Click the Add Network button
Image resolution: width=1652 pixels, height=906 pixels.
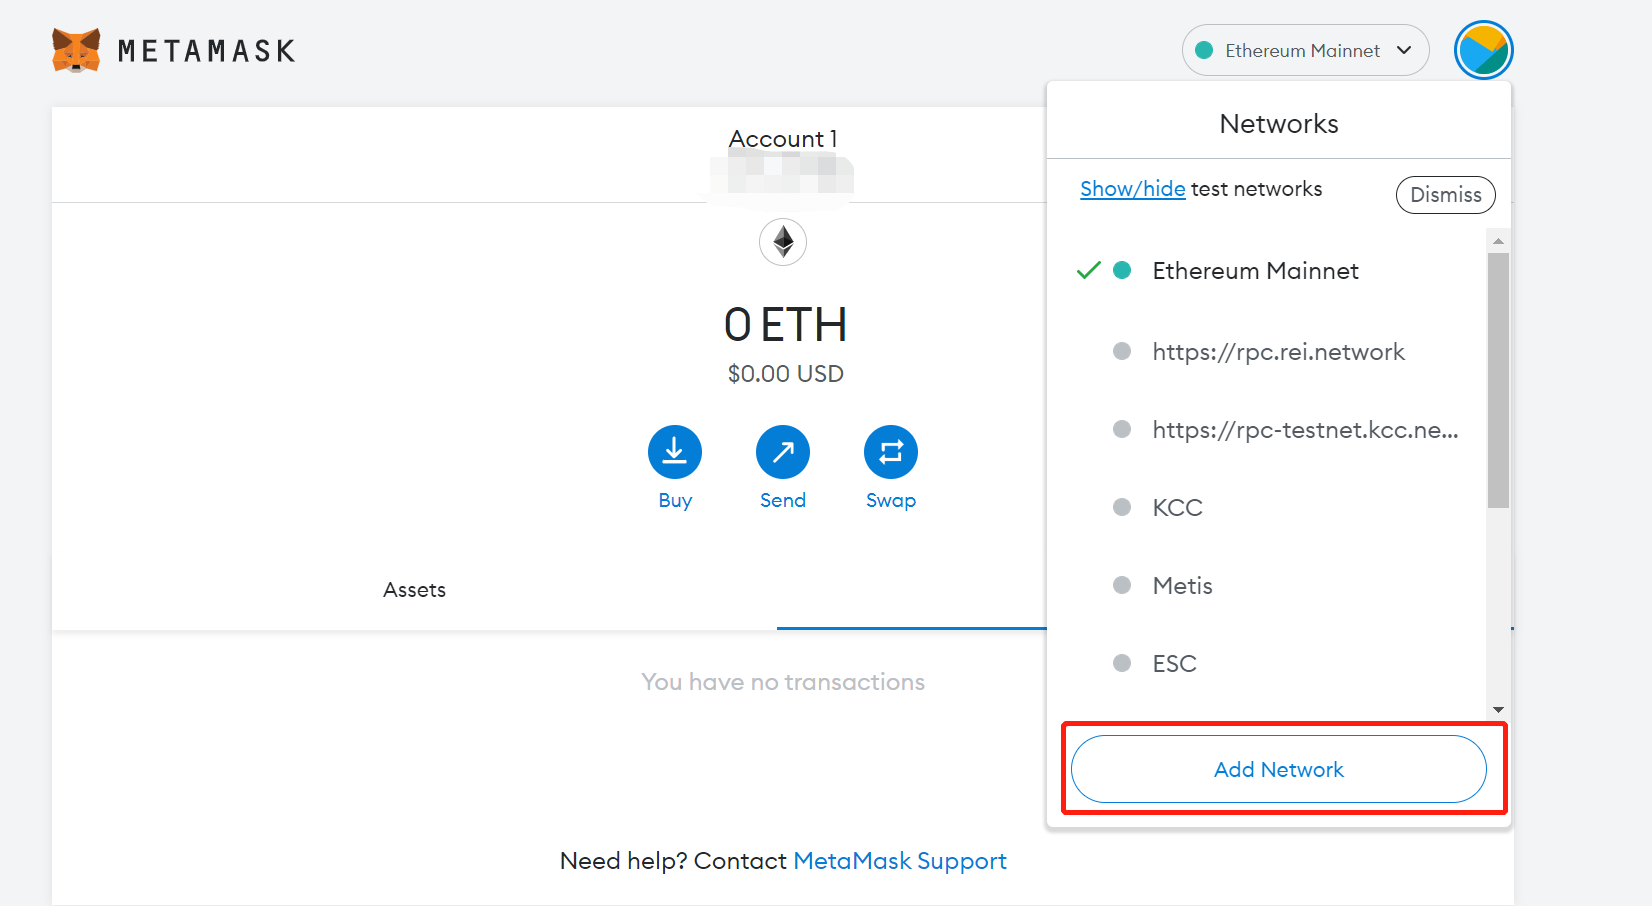1278,769
